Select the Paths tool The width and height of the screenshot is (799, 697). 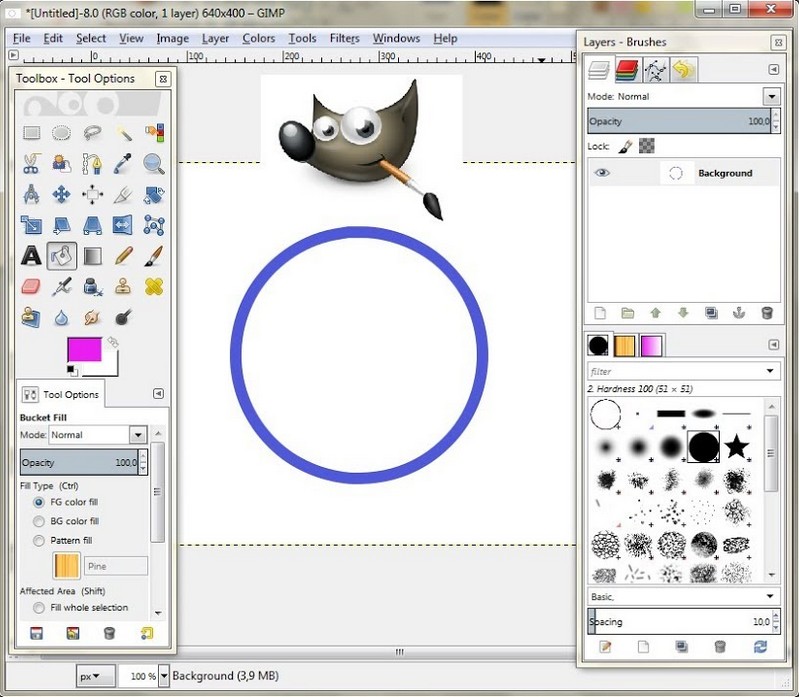pyautogui.click(x=92, y=164)
